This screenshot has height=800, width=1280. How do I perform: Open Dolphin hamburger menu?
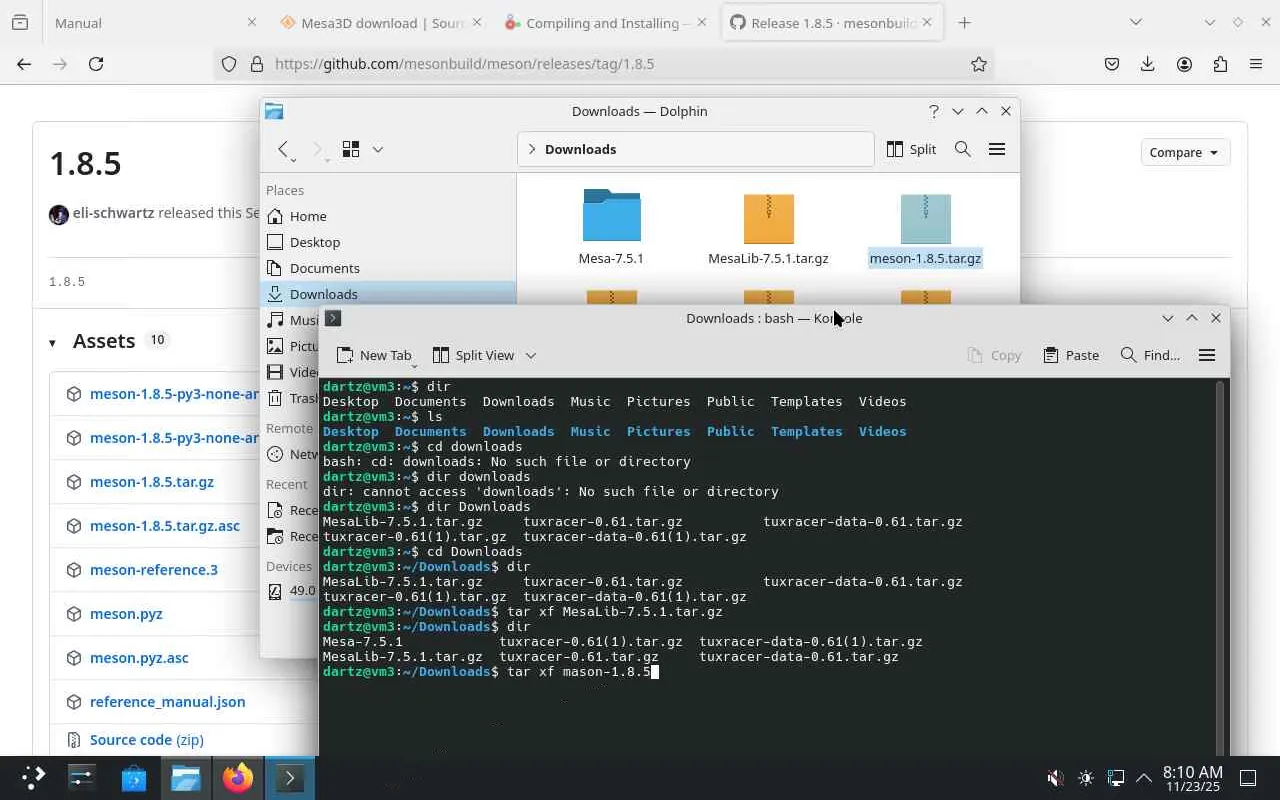[997, 149]
